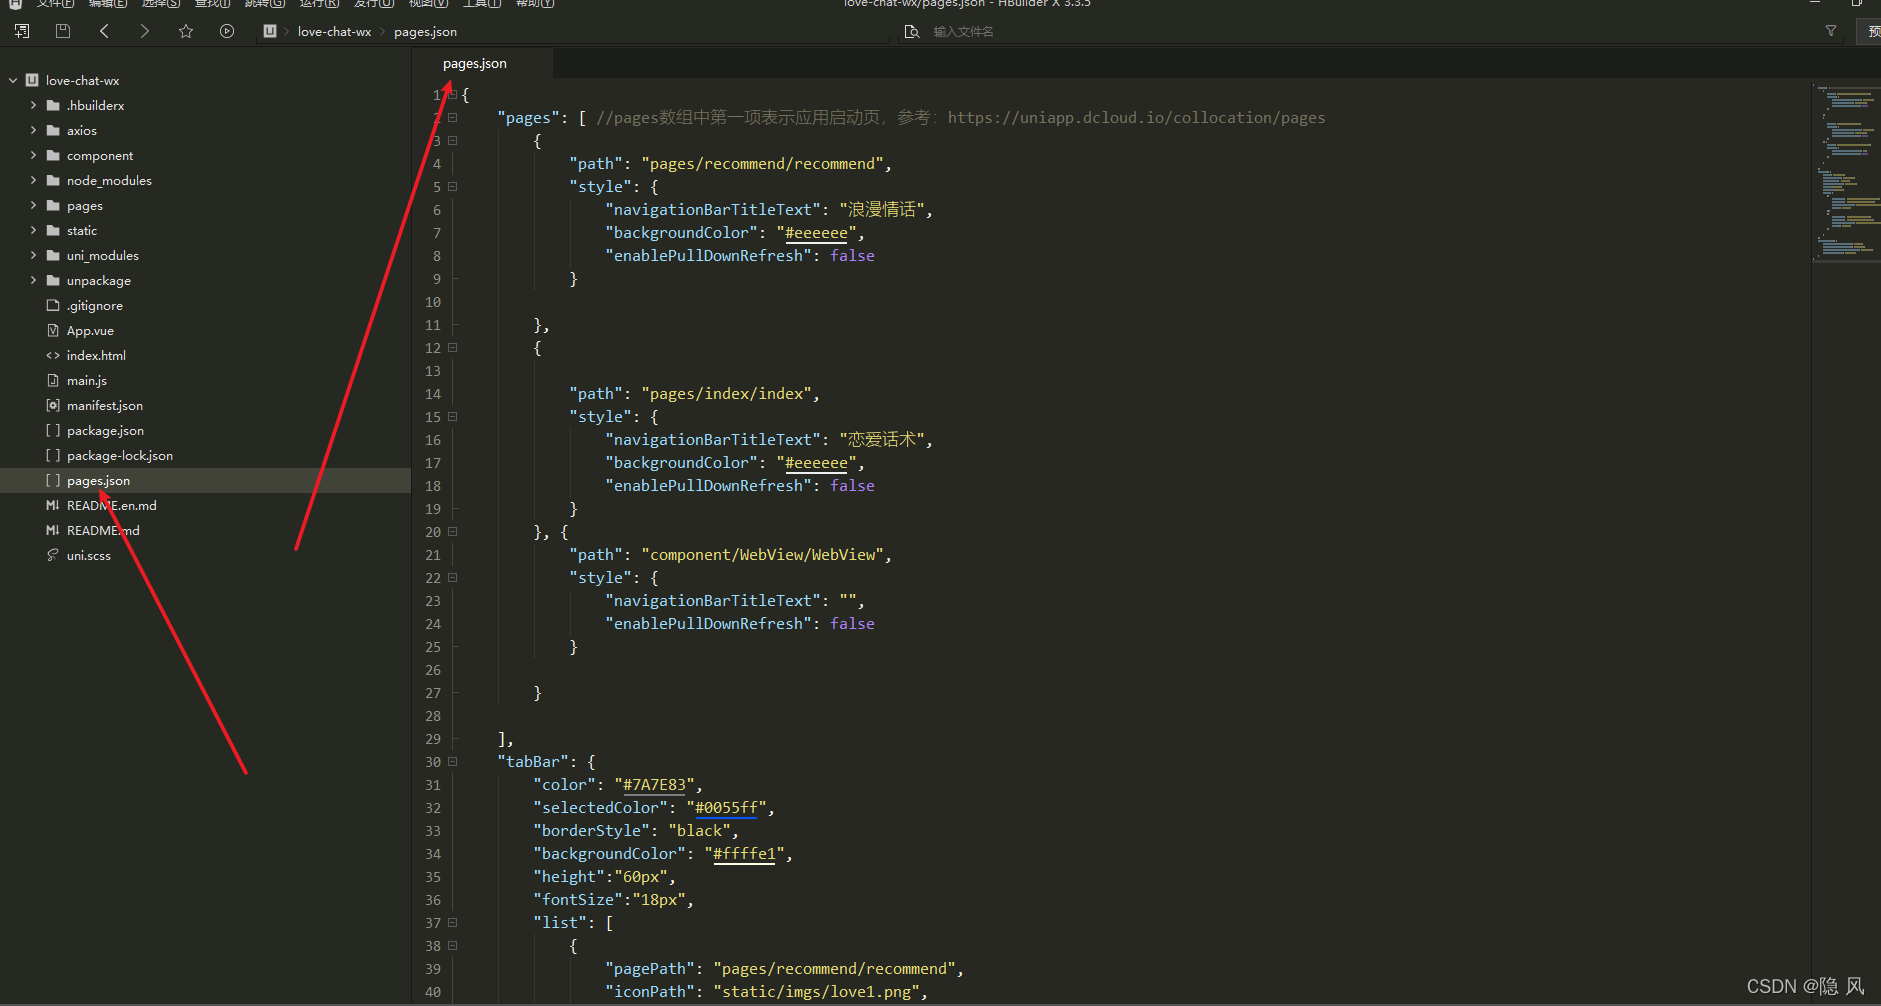The height and width of the screenshot is (1006, 1881).
Task: Open the 视图(V) menu
Action: pos(428,3)
